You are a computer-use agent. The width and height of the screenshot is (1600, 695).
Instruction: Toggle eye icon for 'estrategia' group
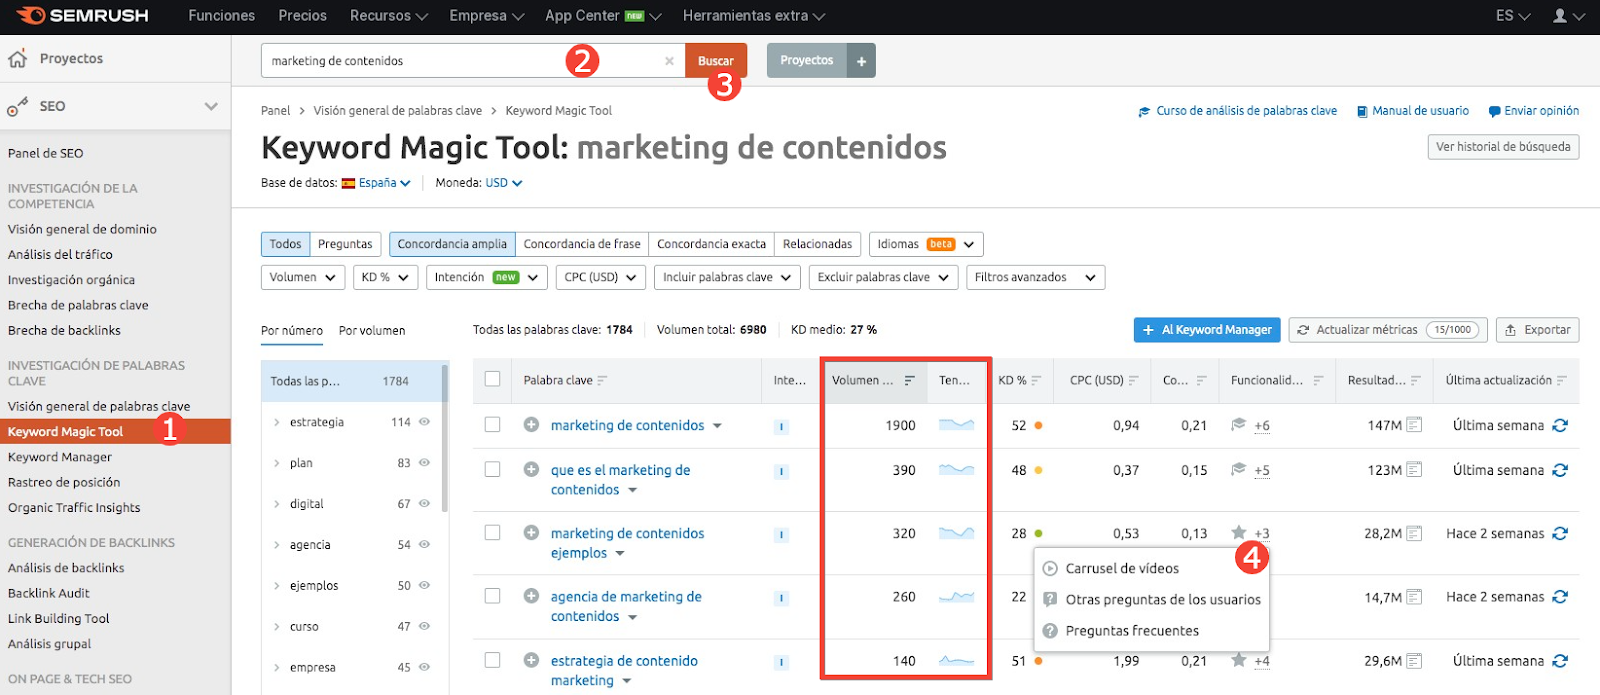coord(424,422)
